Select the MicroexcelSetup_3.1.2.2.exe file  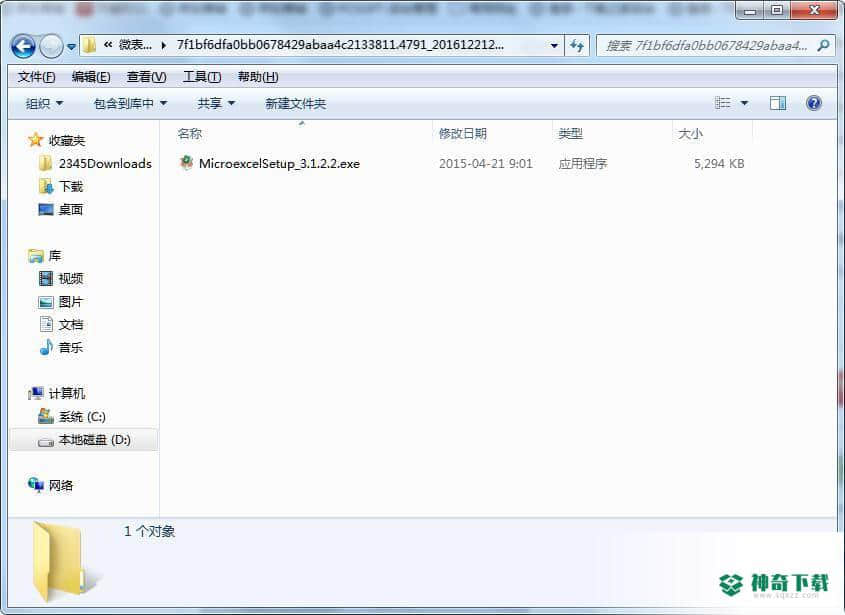click(x=279, y=164)
